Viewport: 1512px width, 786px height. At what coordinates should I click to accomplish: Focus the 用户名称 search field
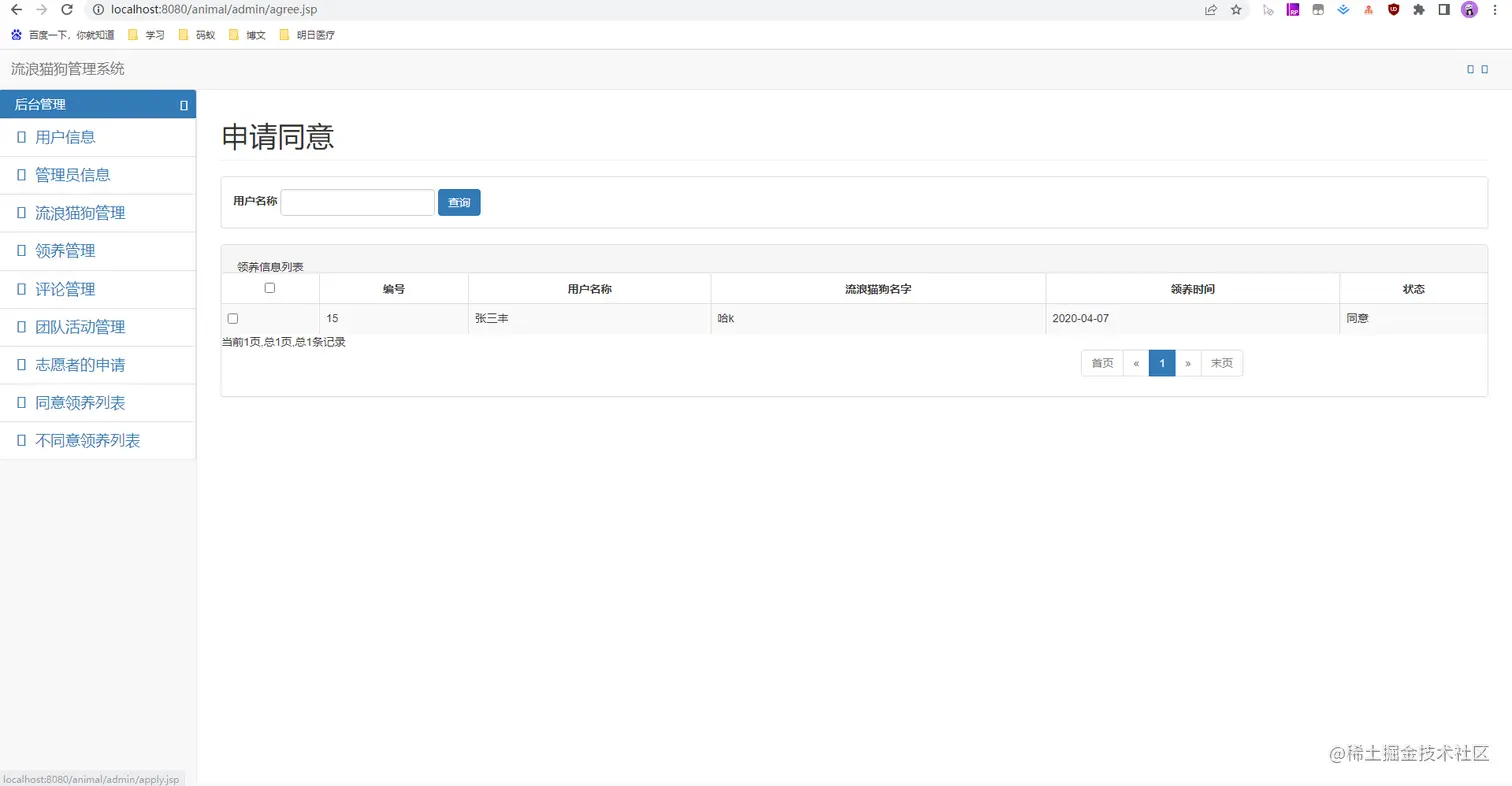pyautogui.click(x=358, y=202)
